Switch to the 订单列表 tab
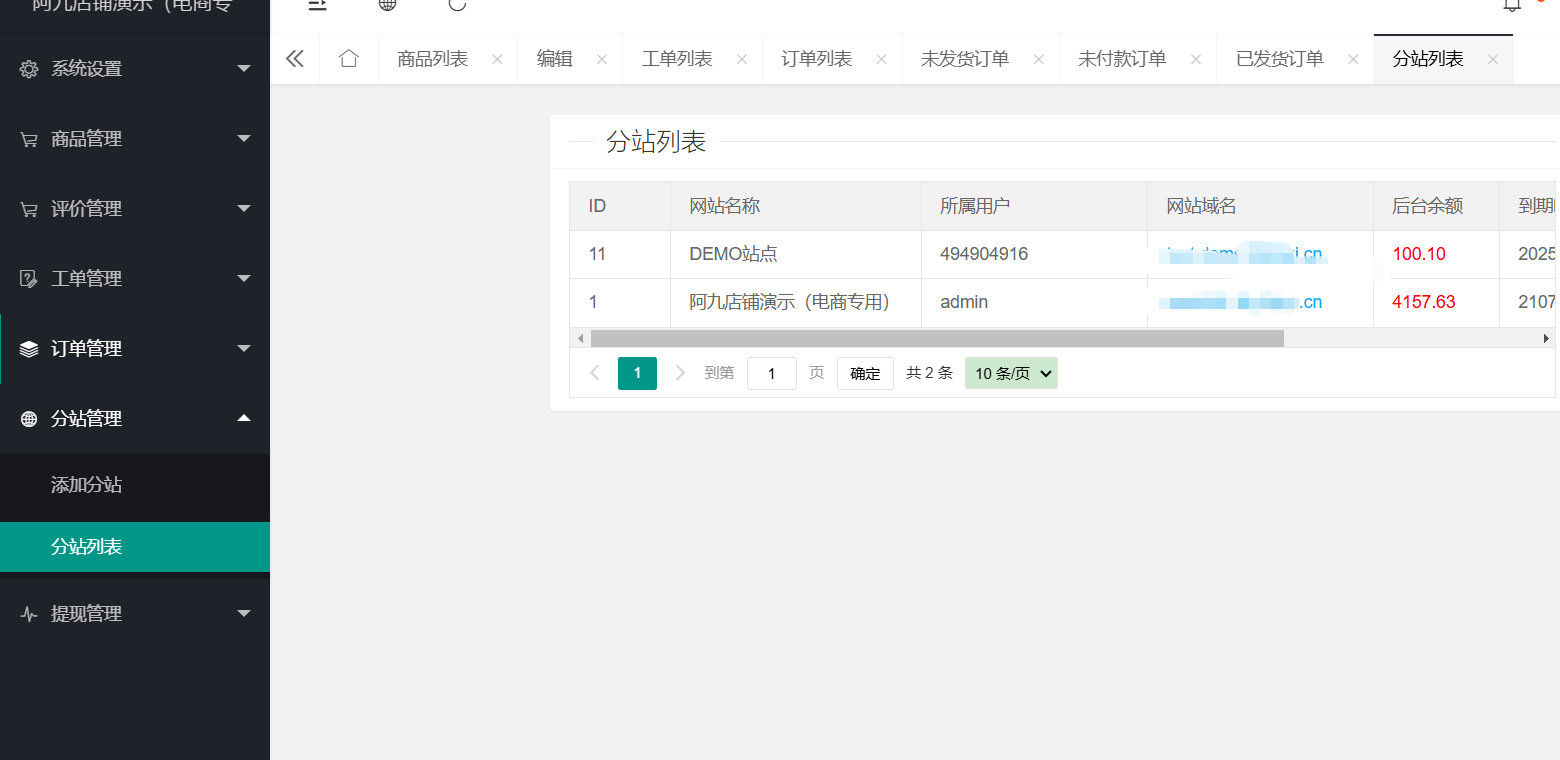 click(x=816, y=59)
